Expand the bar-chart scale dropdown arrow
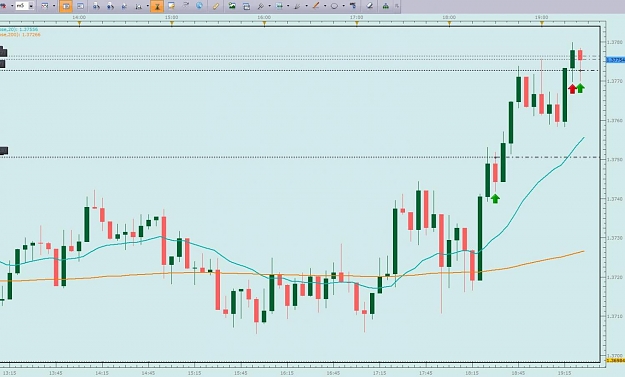 (147, 6)
